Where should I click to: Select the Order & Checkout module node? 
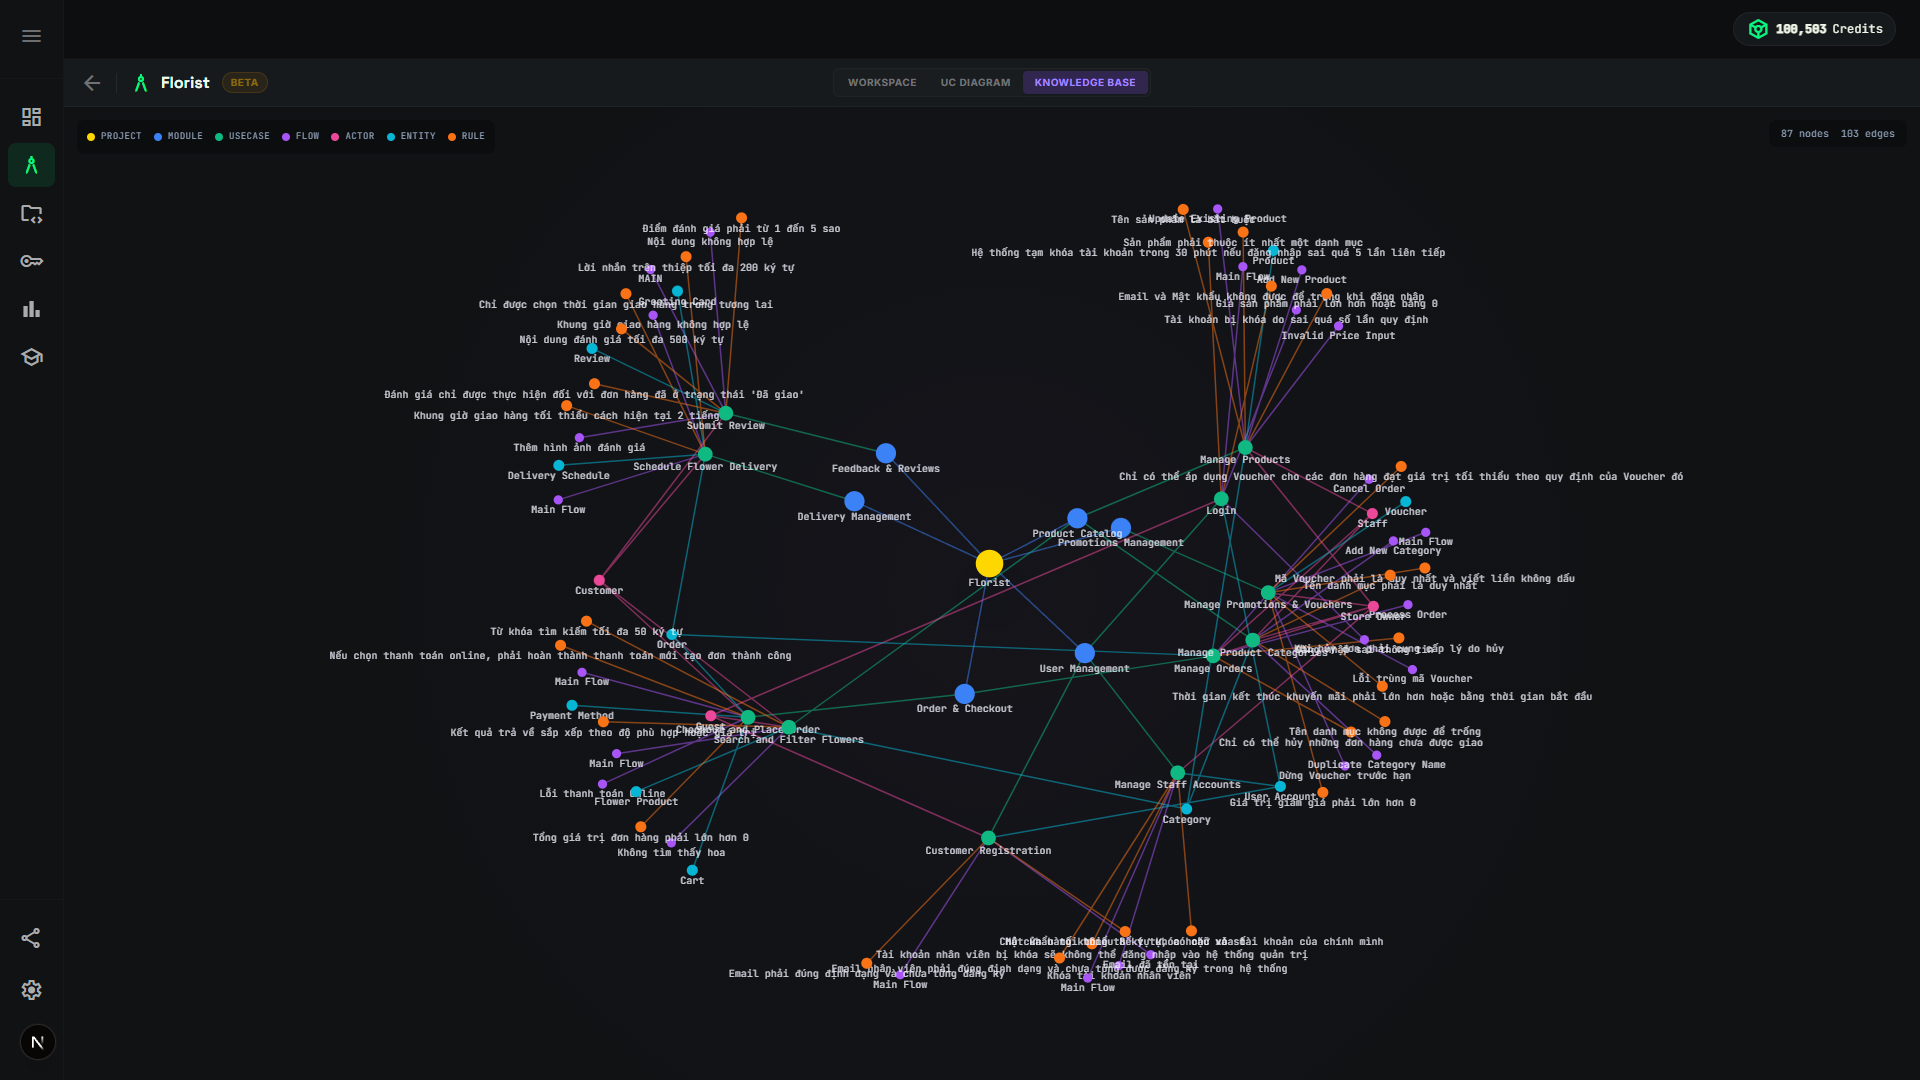pos(964,693)
